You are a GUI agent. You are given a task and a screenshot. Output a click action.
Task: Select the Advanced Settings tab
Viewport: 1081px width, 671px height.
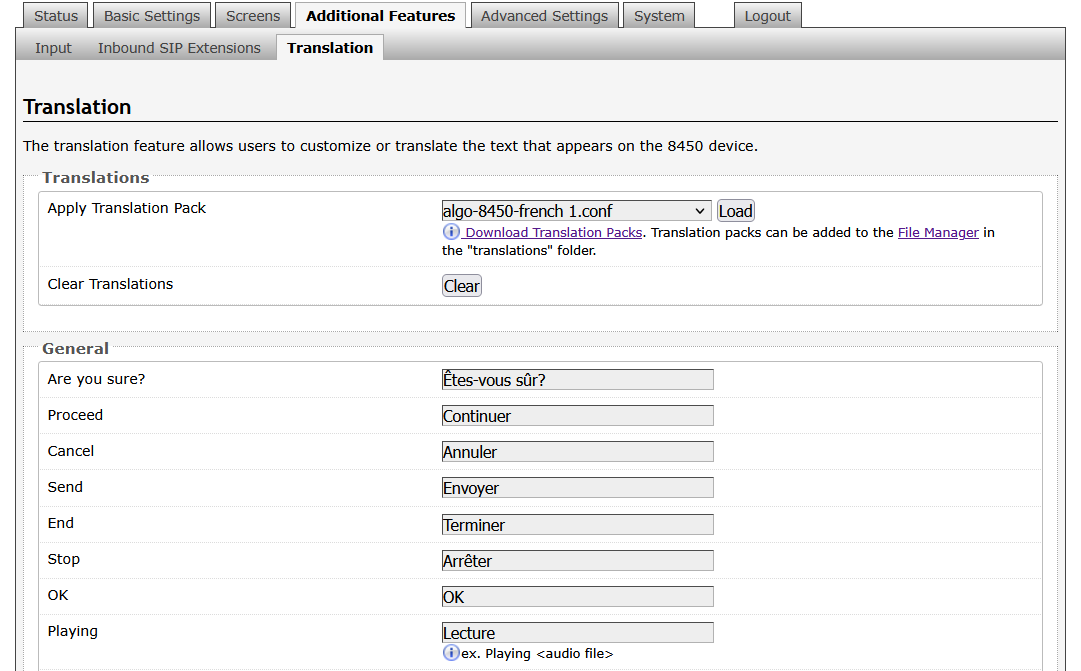(544, 16)
